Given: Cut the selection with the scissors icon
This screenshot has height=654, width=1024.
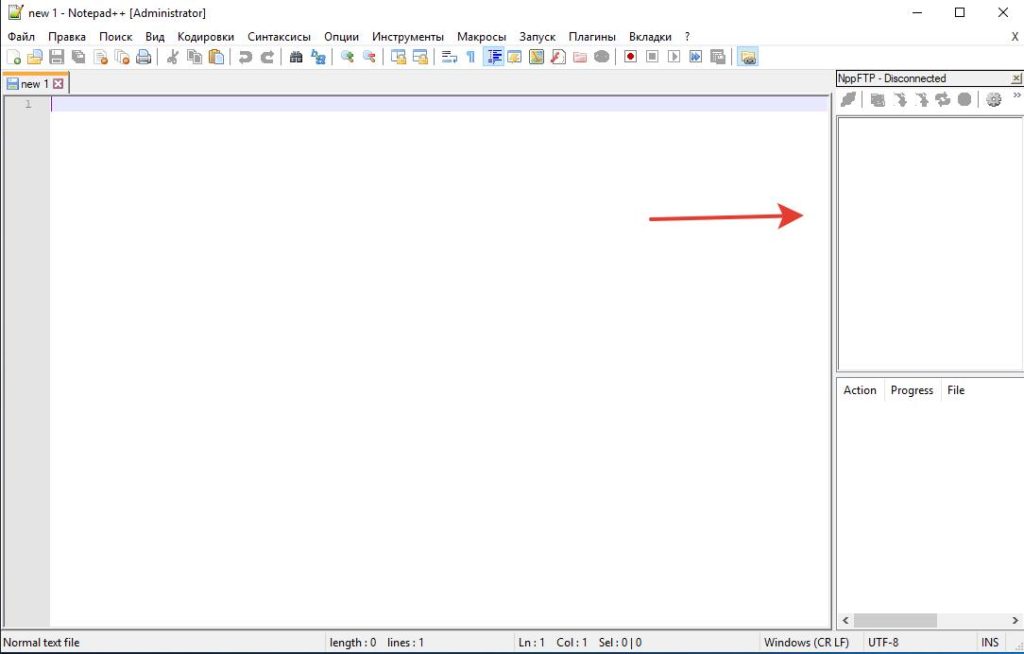Looking at the screenshot, I should (x=172, y=57).
